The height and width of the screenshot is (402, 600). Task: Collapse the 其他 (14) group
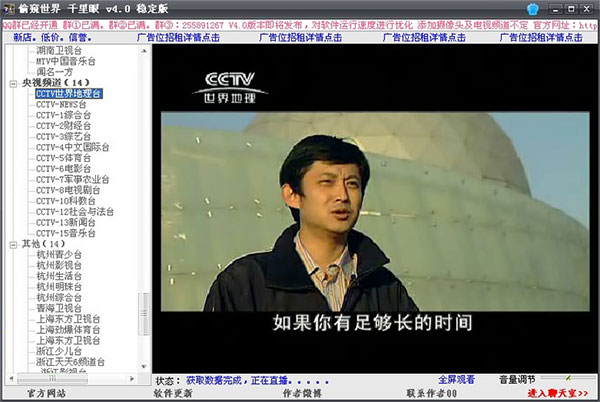pos(13,244)
